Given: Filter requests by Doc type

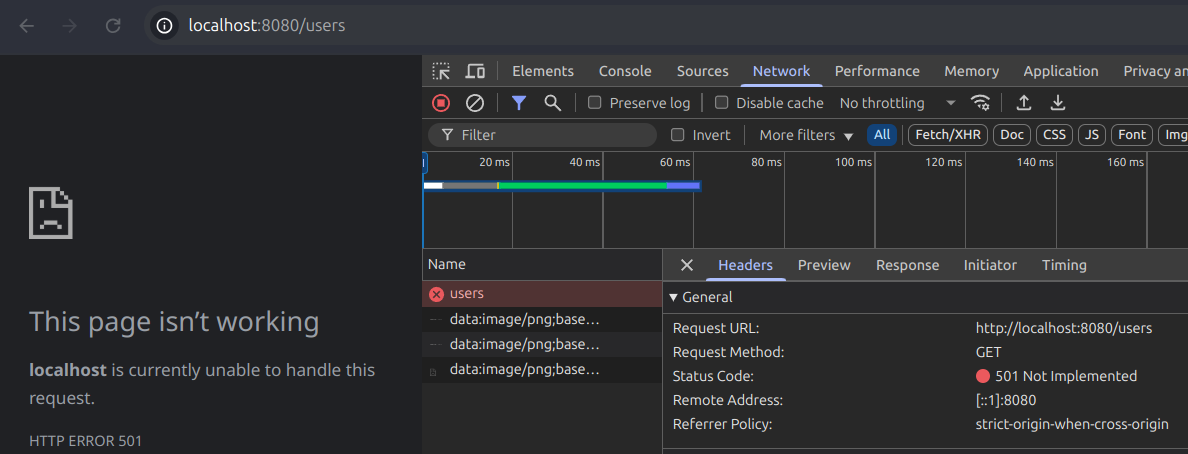Looking at the screenshot, I should coord(1011,135).
